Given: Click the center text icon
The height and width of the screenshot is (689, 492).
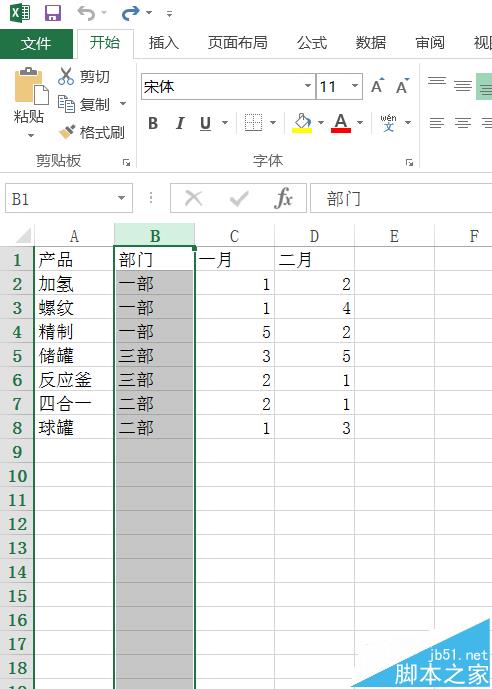Looking at the screenshot, I should (463, 123).
